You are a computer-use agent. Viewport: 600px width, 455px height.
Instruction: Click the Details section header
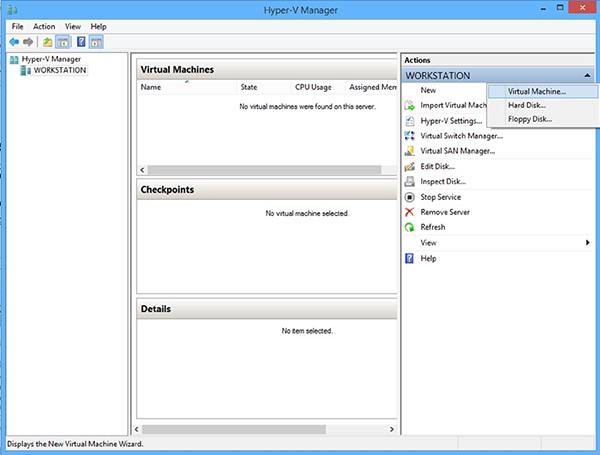click(x=267, y=309)
